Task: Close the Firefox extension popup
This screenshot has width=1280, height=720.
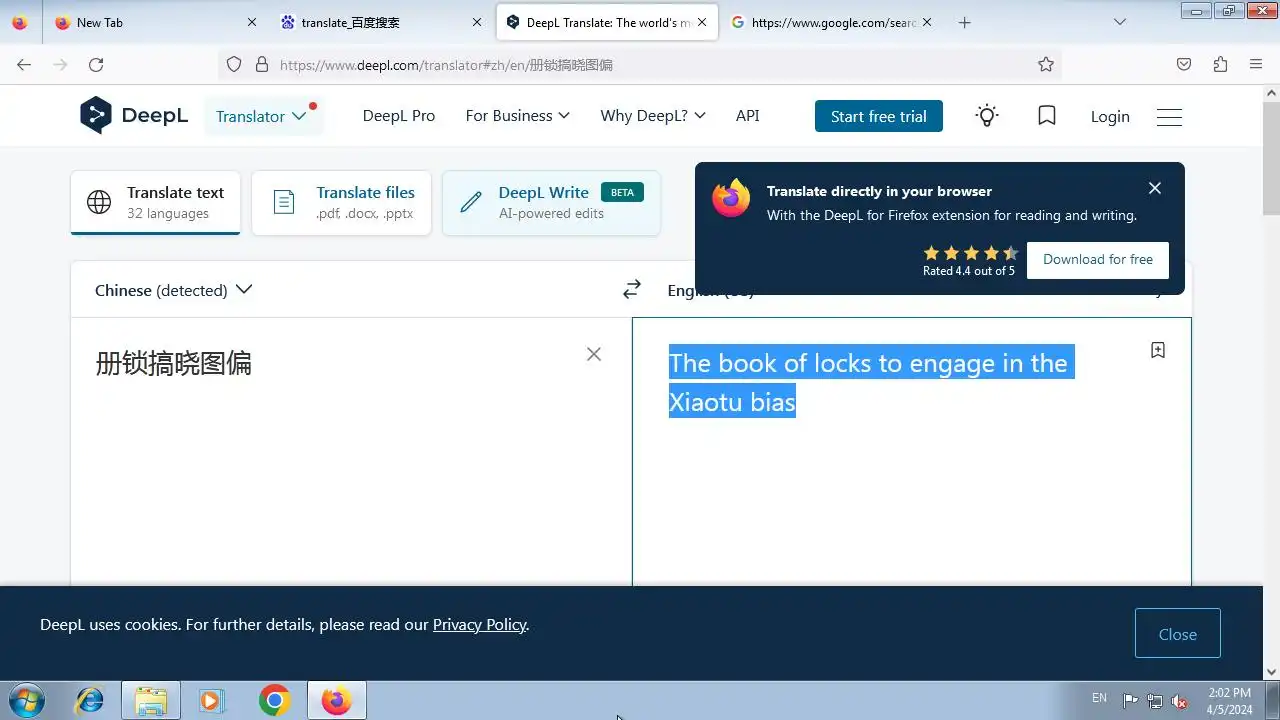Action: coord(1155,188)
